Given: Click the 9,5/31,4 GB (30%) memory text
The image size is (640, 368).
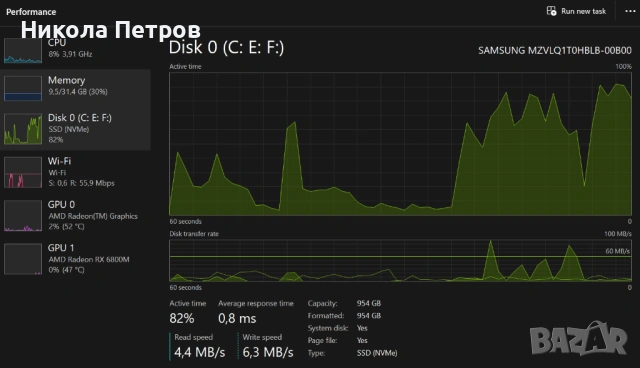Looking at the screenshot, I should [x=78, y=92].
